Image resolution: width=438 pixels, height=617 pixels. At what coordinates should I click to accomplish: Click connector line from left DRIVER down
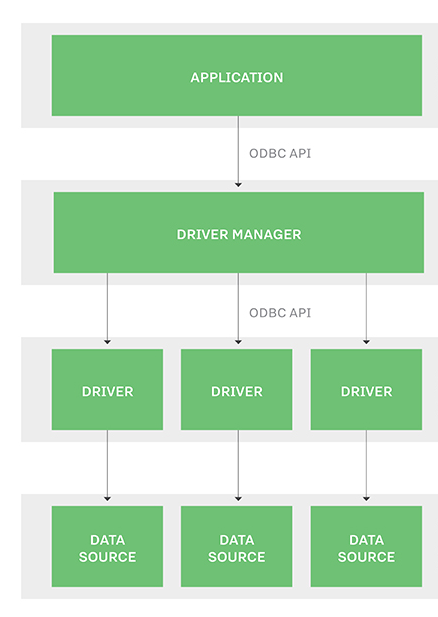tap(107, 463)
